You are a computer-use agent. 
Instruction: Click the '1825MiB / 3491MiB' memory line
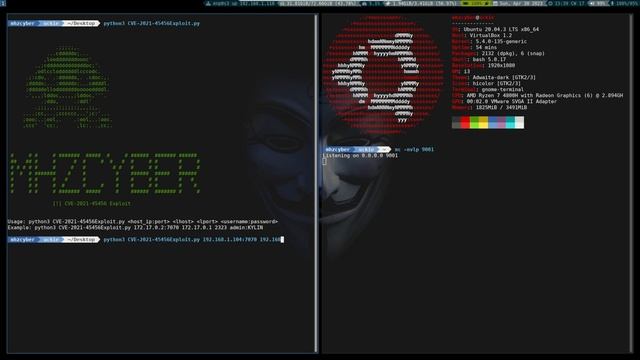point(489,107)
